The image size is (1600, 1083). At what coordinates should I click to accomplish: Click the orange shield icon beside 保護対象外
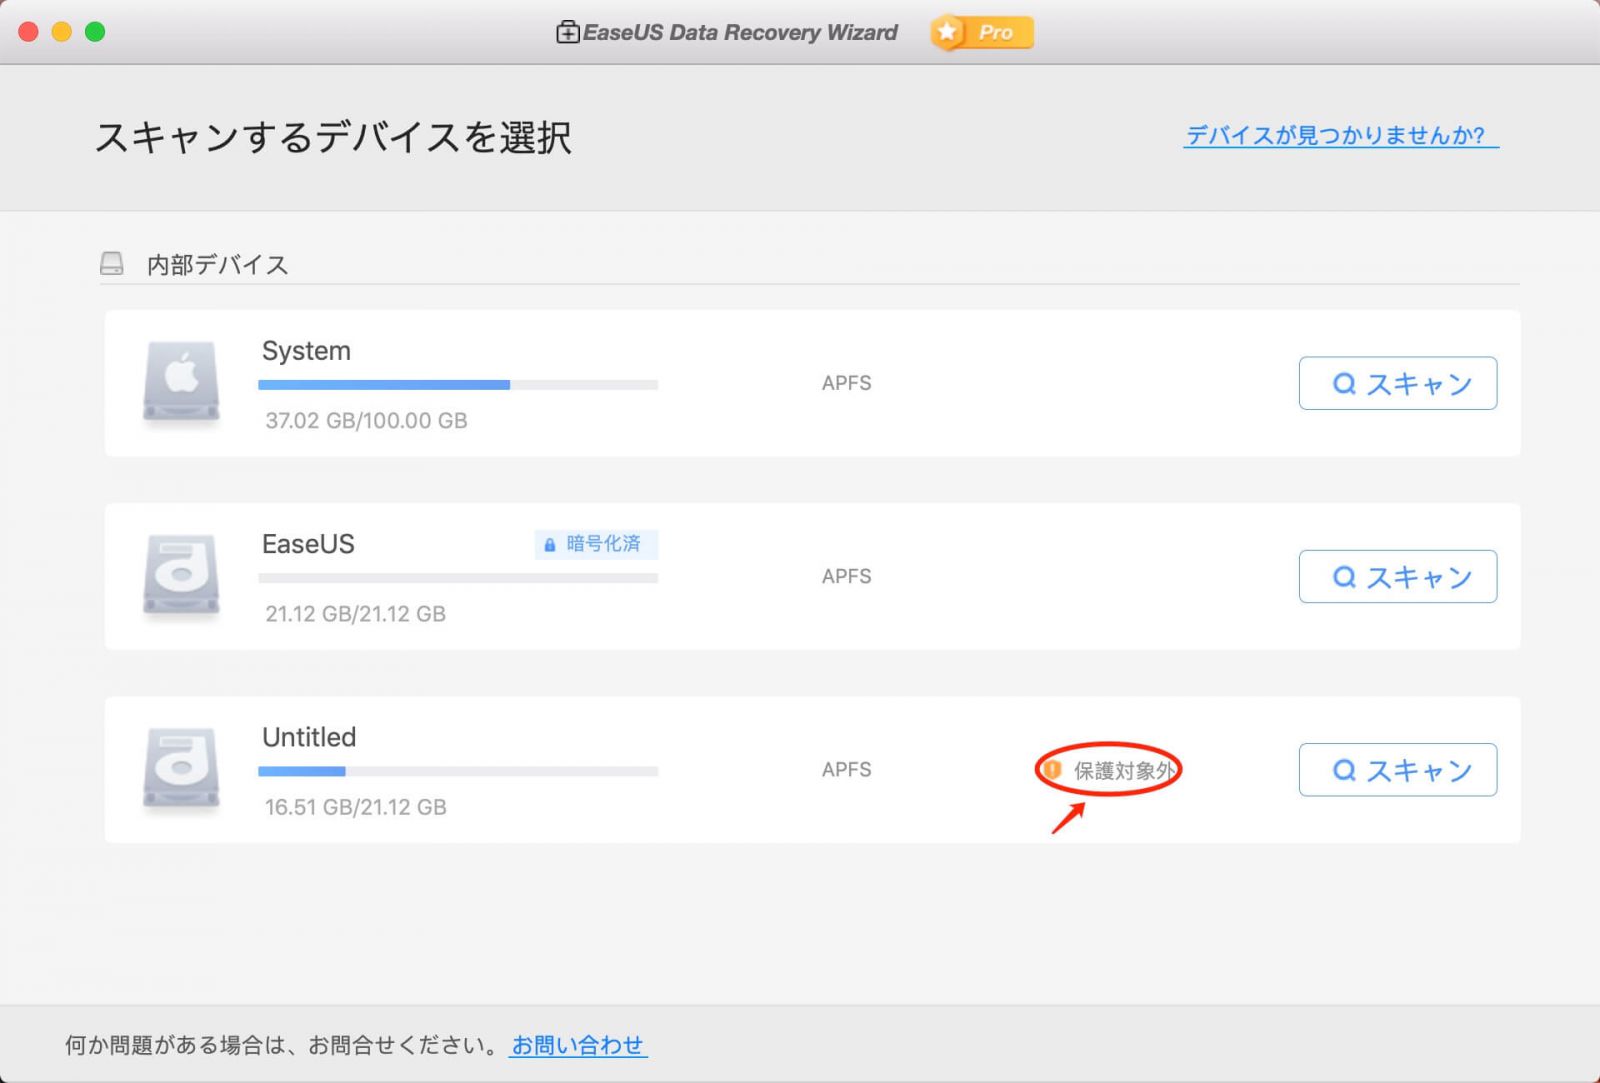1052,770
